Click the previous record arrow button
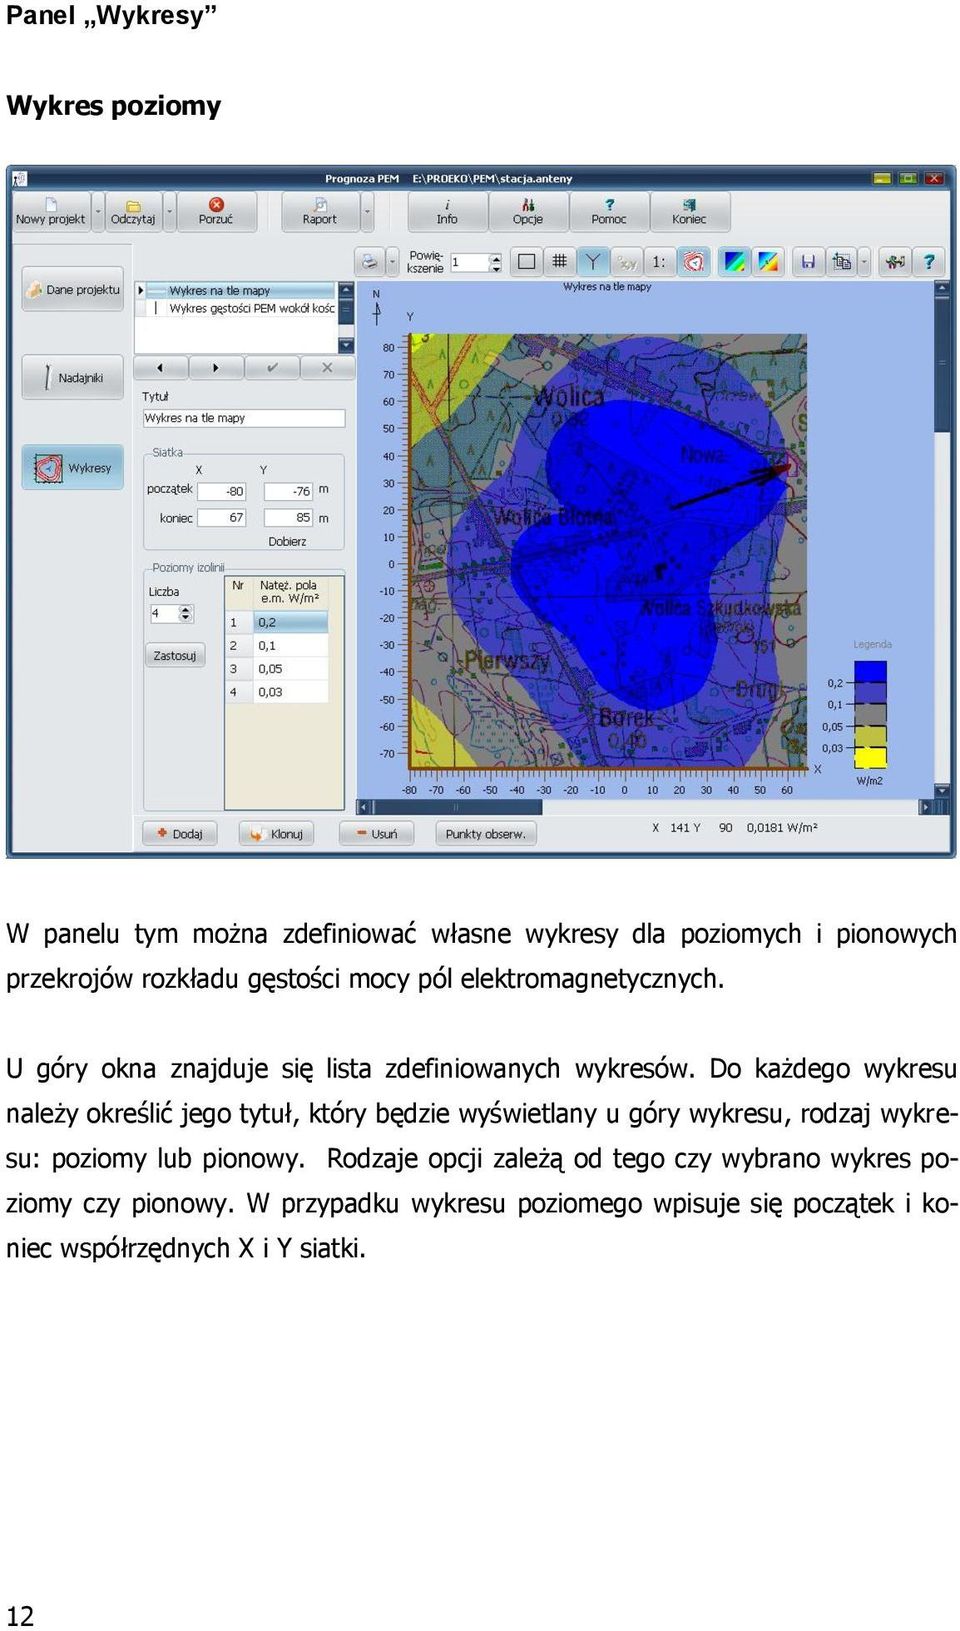 (161, 368)
